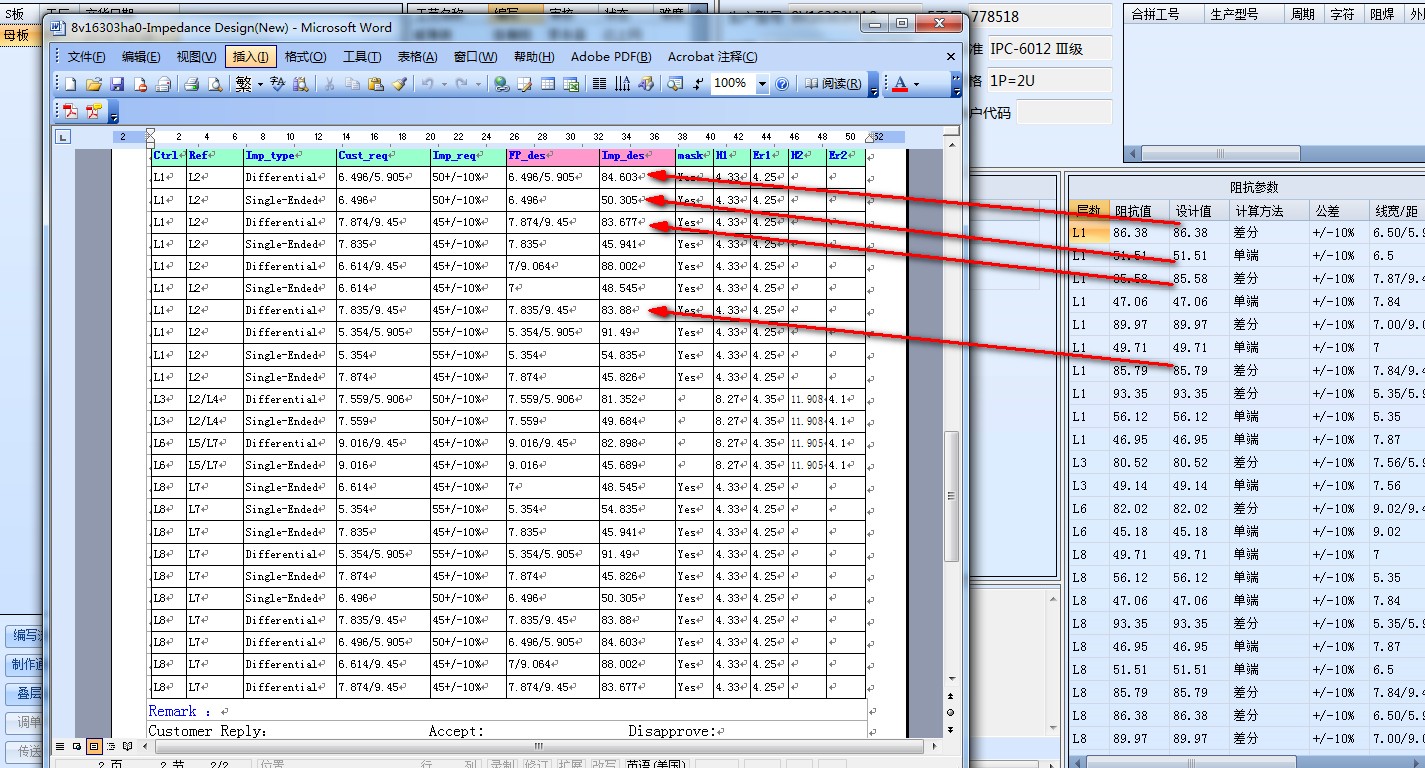1425x768 pixels.
Task: Click the research binoculars icon
Action: click(301, 84)
